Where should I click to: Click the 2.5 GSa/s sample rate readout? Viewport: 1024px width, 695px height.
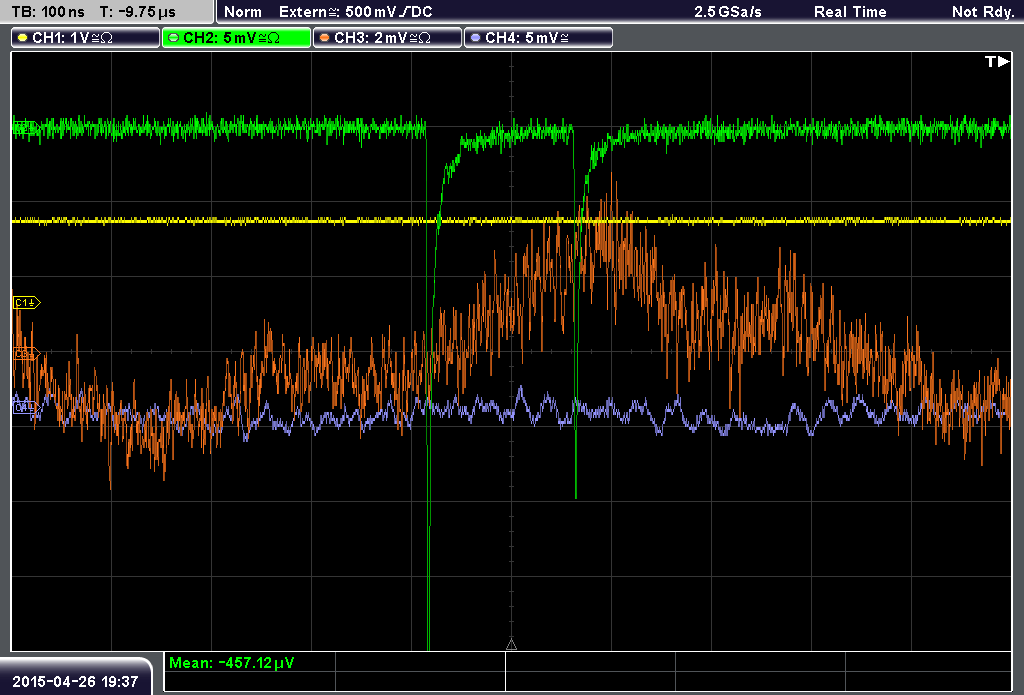coord(728,12)
